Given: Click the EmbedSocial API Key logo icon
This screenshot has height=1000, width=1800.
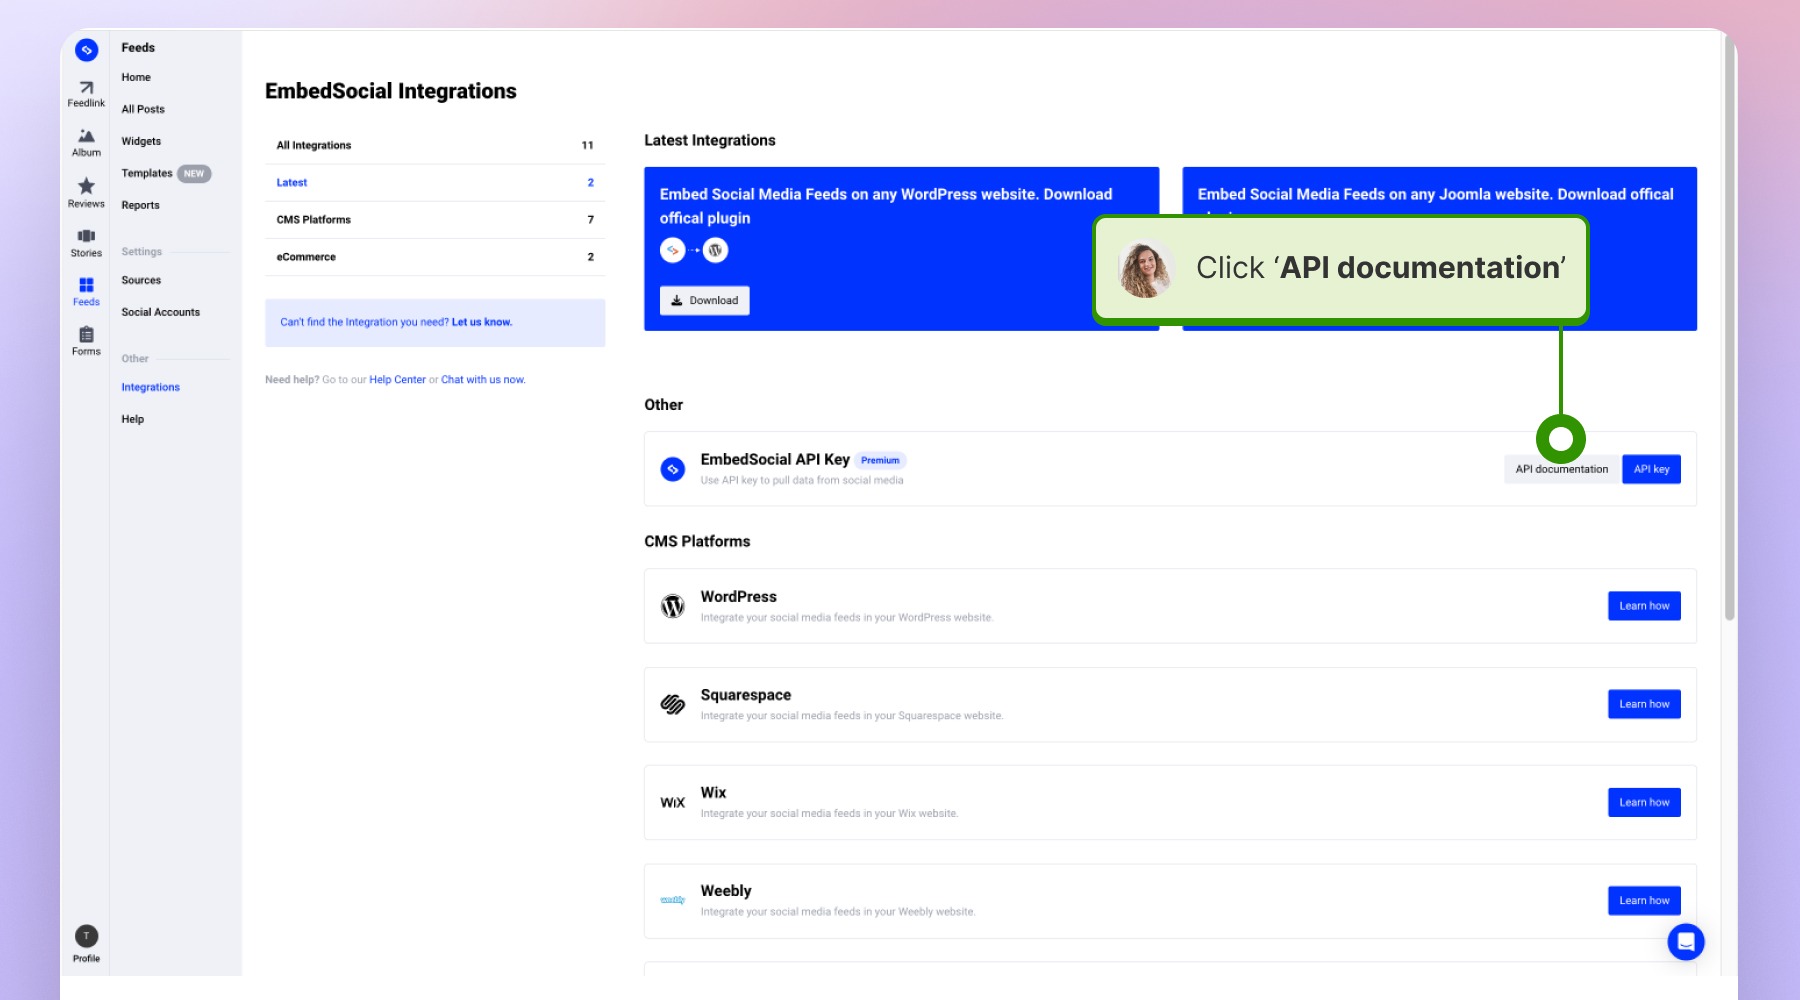Looking at the screenshot, I should [x=673, y=469].
